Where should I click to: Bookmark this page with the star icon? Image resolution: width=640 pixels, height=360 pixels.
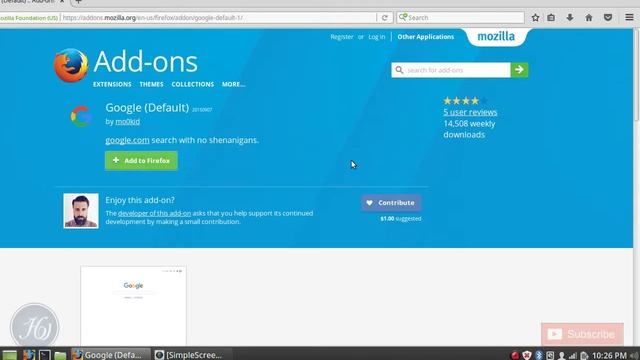point(535,18)
